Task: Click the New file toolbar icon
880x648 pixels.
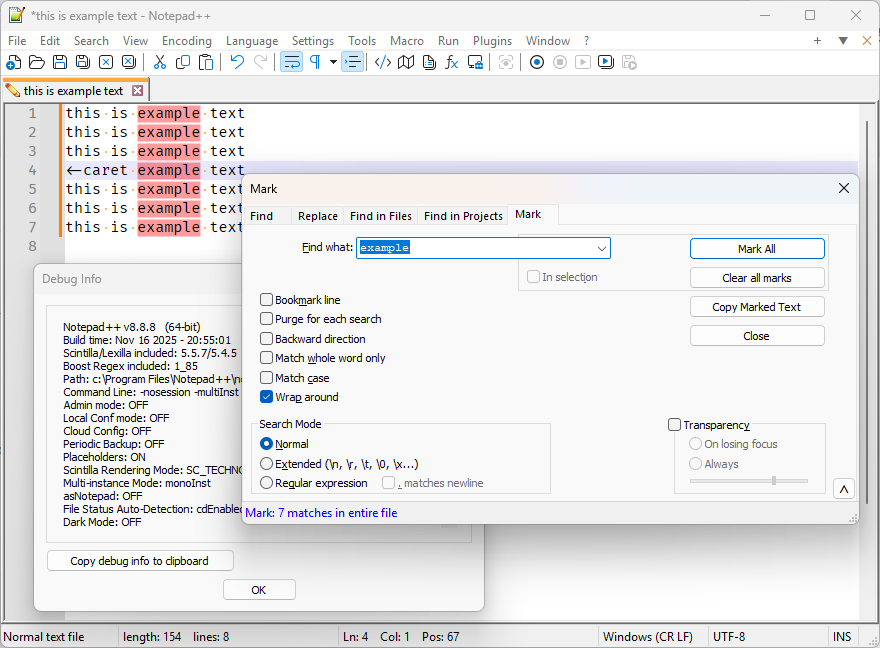Action: click(x=13, y=62)
